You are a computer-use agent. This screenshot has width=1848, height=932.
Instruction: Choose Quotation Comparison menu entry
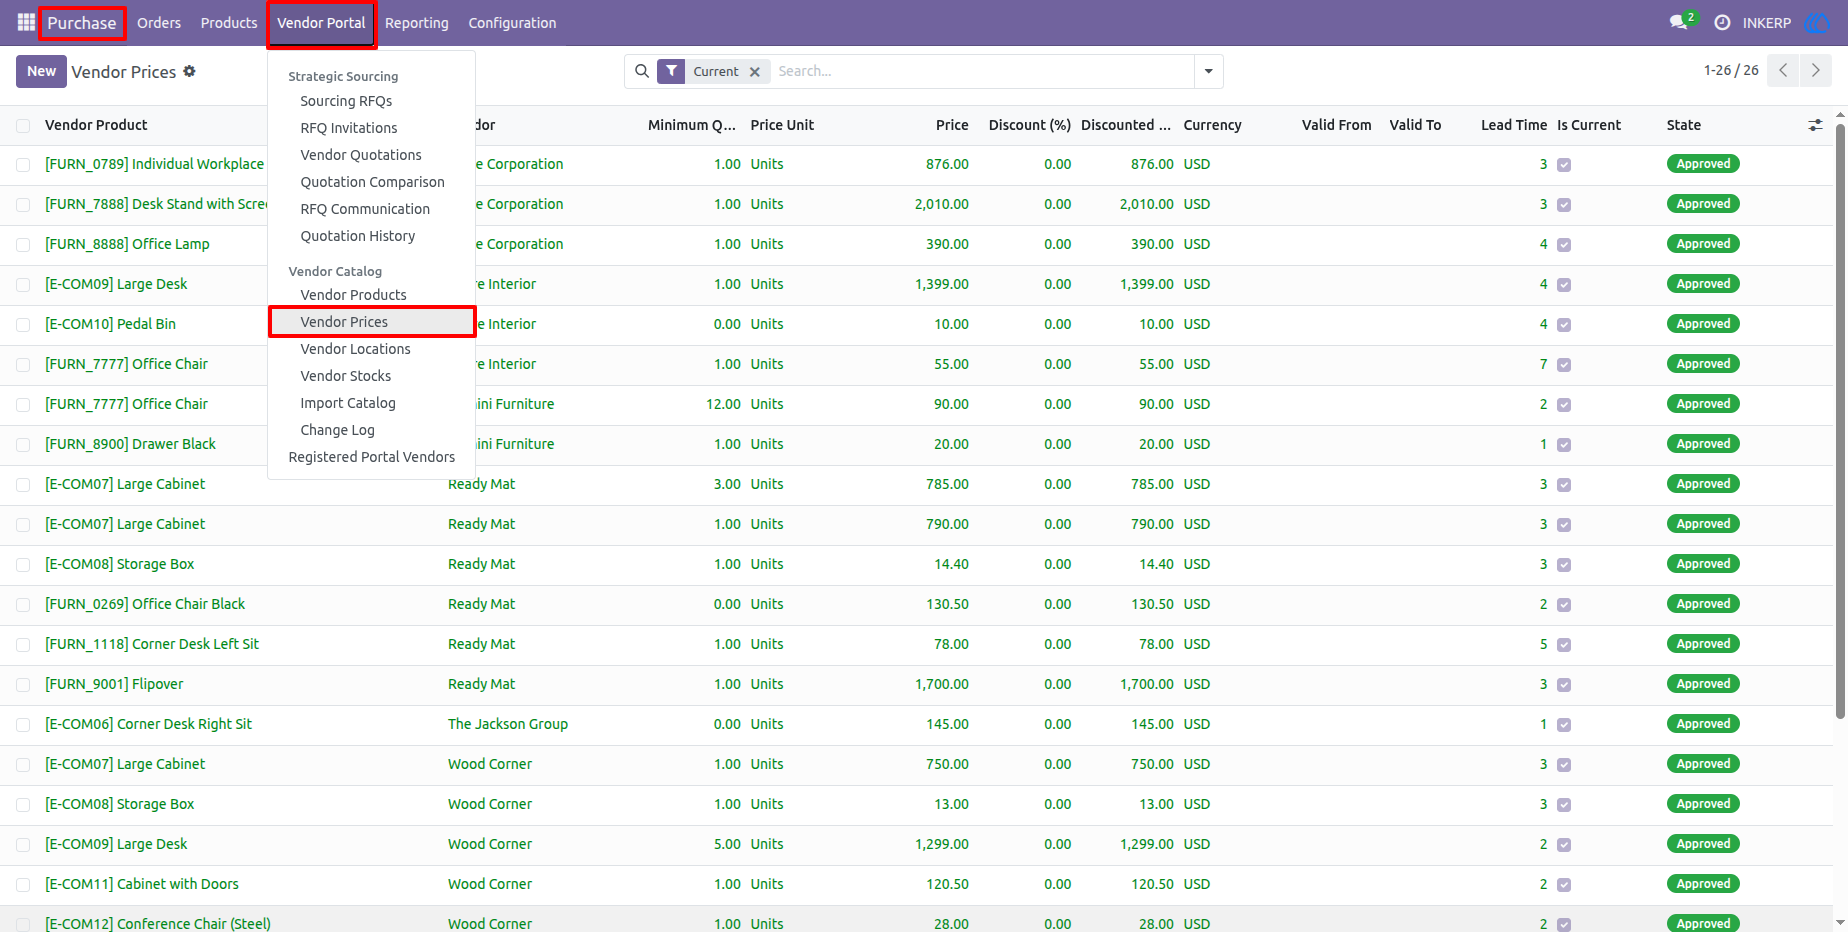click(372, 182)
